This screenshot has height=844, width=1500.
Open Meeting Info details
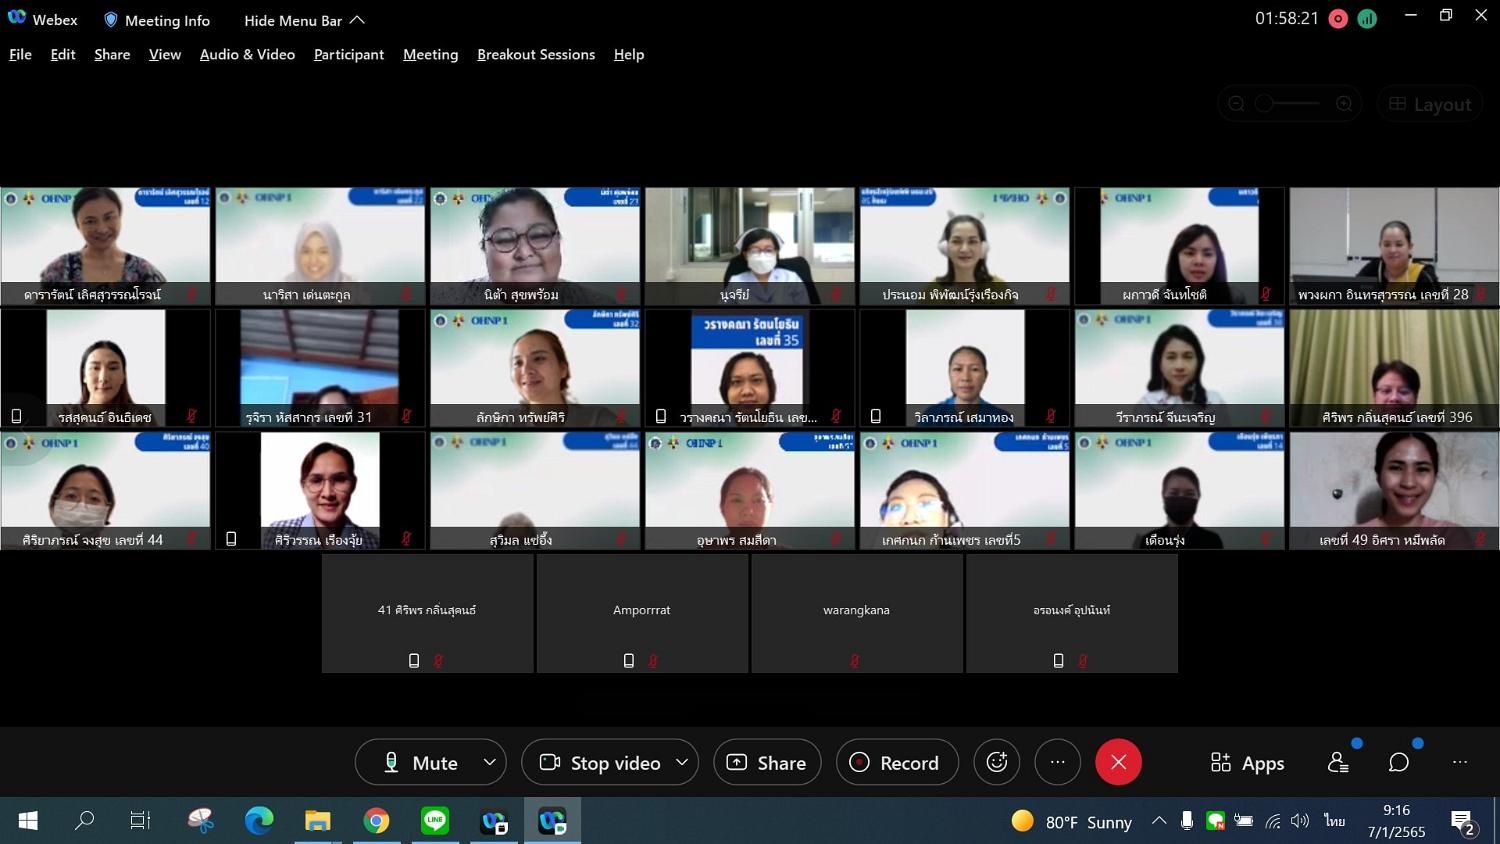tap(157, 20)
